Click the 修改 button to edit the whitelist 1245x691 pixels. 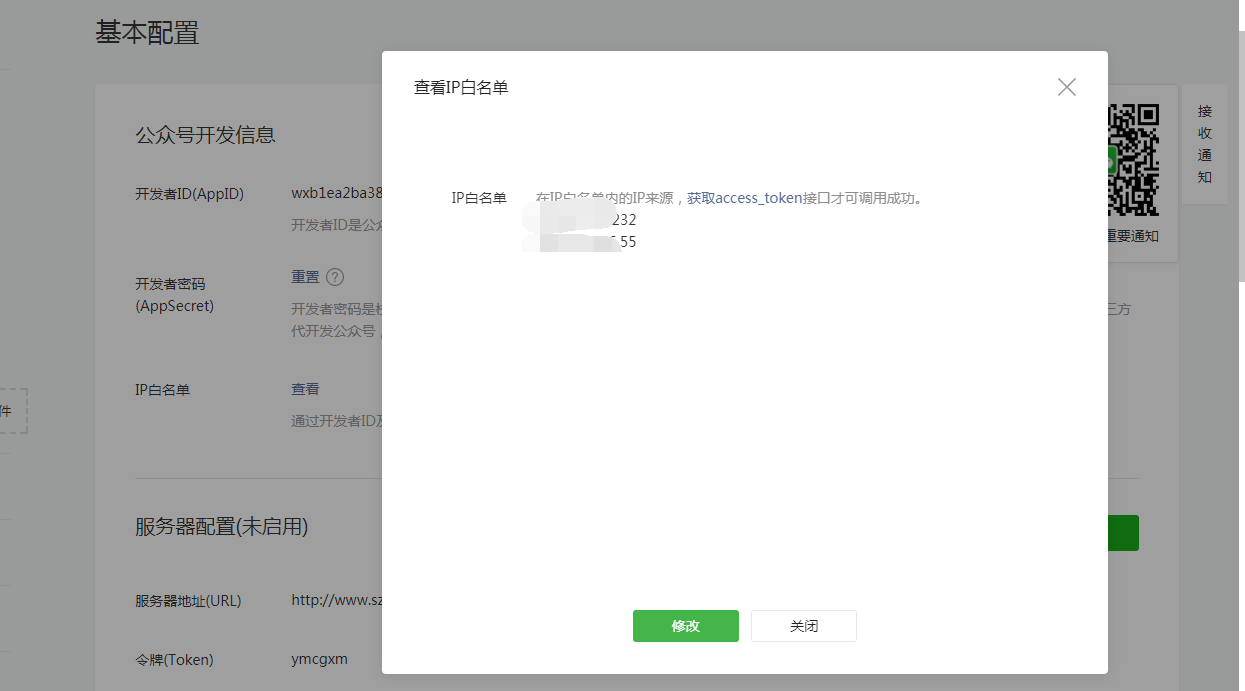pyautogui.click(x=685, y=625)
